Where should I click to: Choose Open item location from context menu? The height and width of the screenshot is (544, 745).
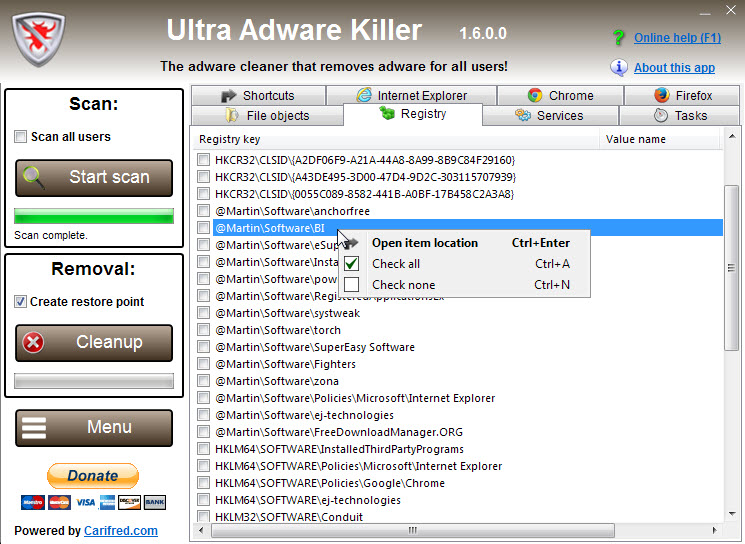464,243
